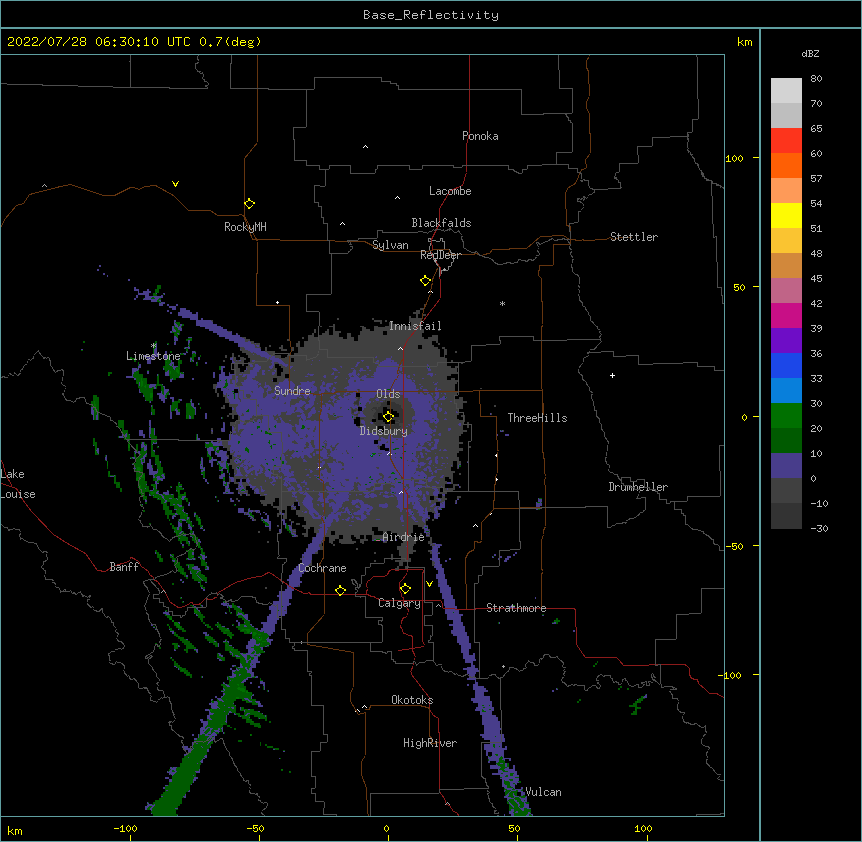The height and width of the screenshot is (842, 862).
Task: Click the 2022/07/28 06:30:10 UTC timestamp
Action: click(x=99, y=42)
